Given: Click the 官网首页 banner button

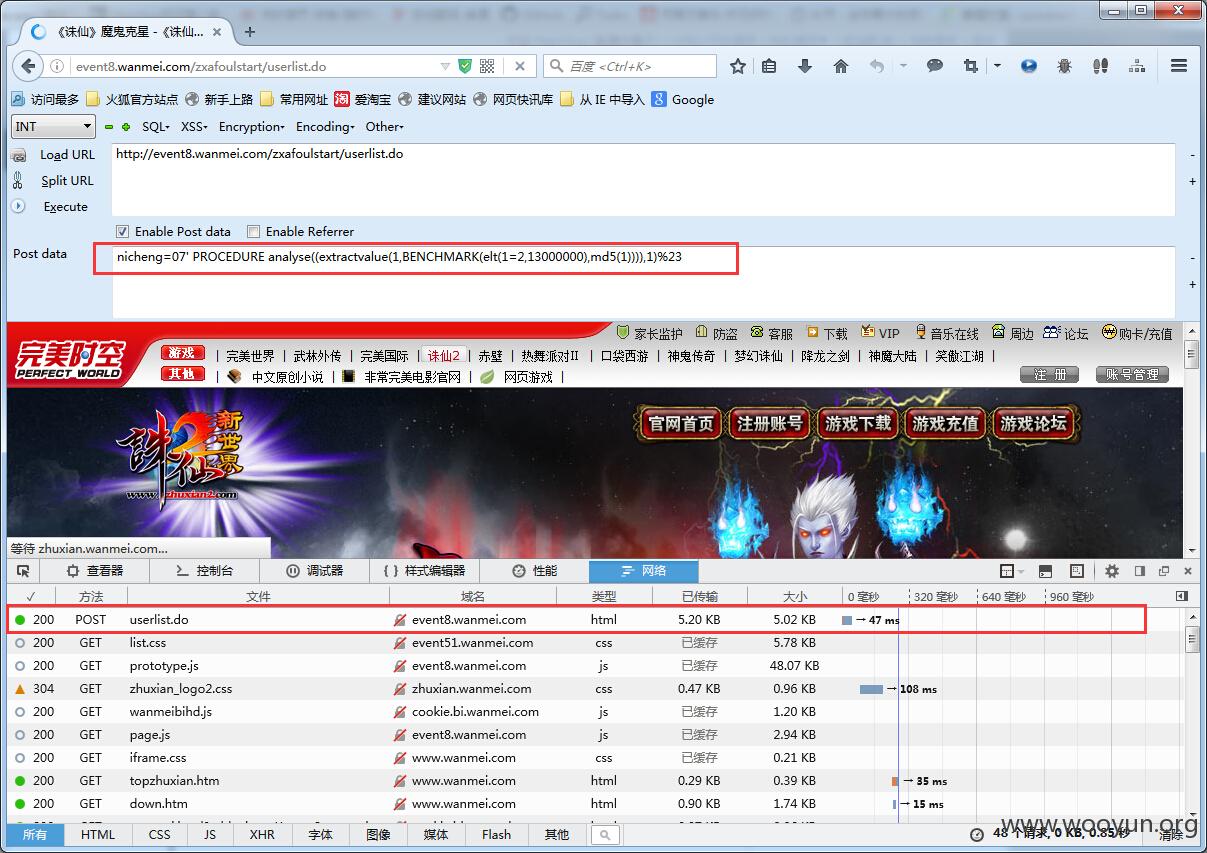Looking at the screenshot, I should pos(681,423).
